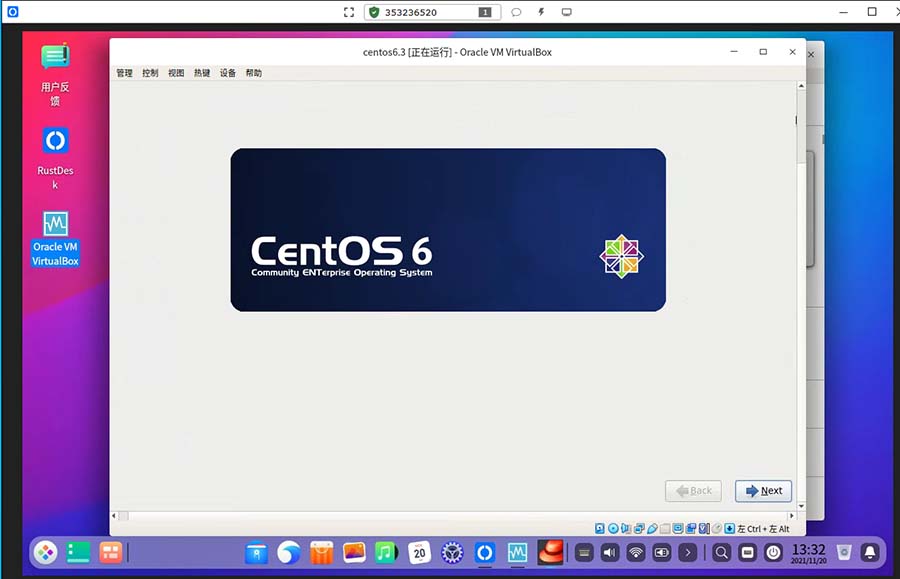900x579 pixels.
Task: Click the search magnifier in dock
Action: click(721, 553)
